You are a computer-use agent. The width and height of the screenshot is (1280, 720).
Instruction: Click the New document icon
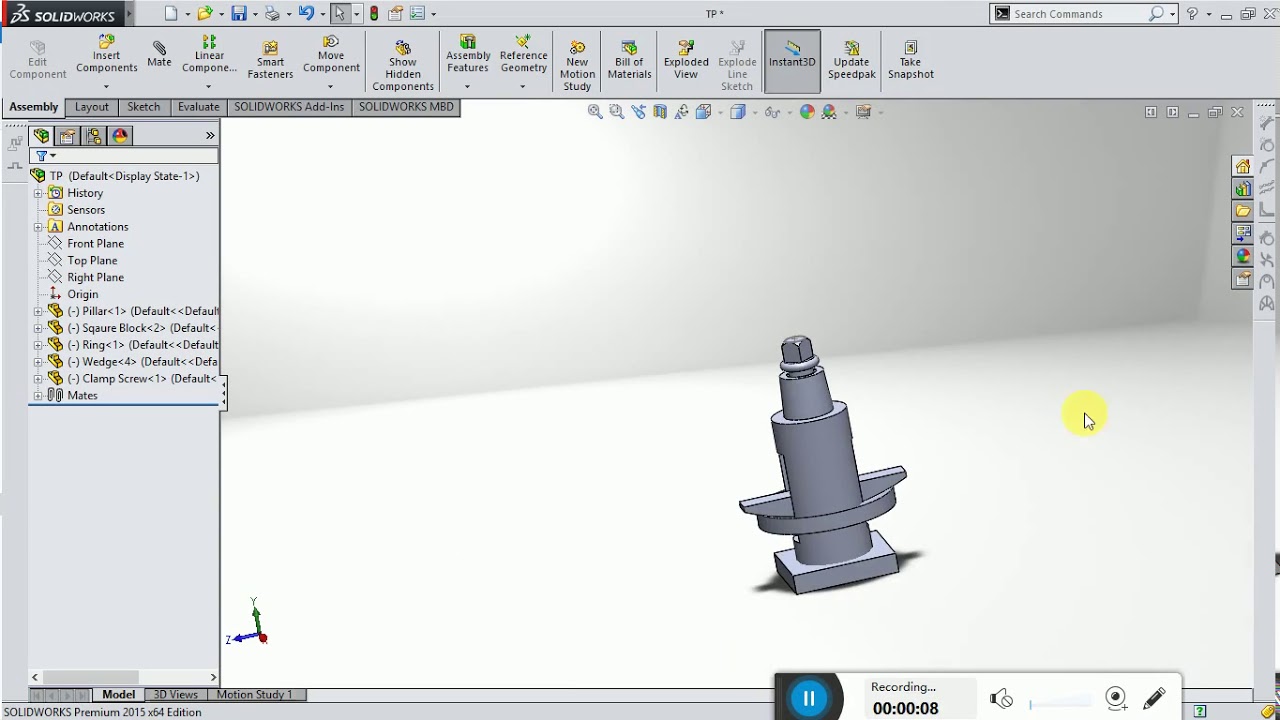pyautogui.click(x=171, y=13)
